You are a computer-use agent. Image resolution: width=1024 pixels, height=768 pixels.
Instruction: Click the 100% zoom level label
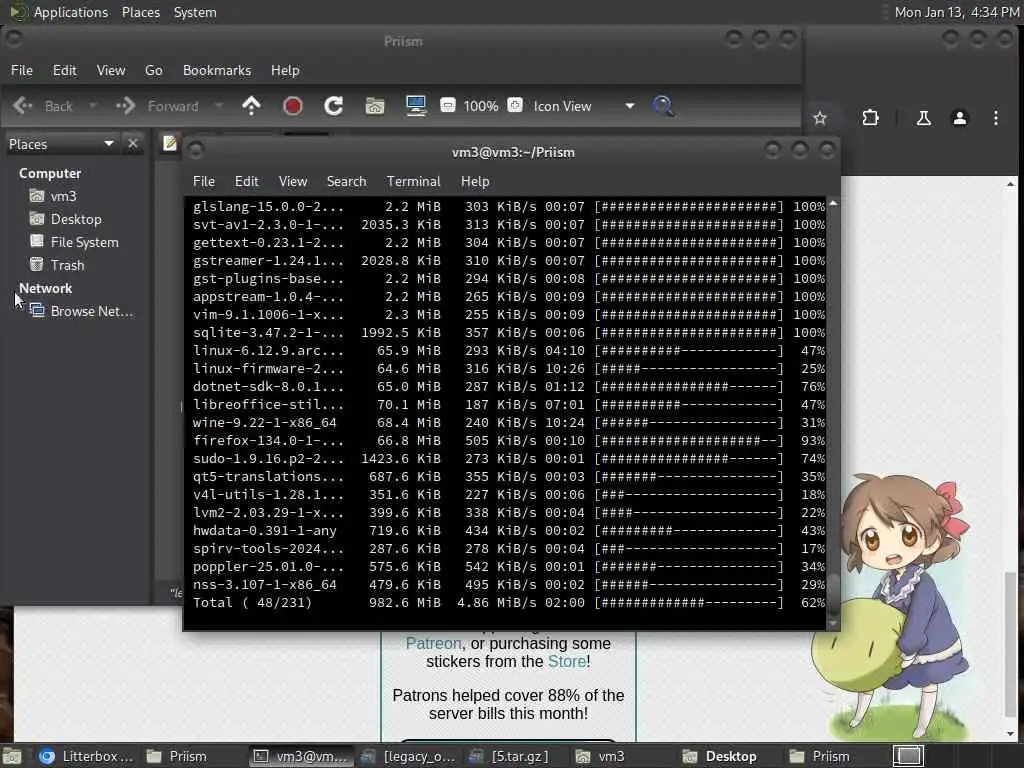481,106
